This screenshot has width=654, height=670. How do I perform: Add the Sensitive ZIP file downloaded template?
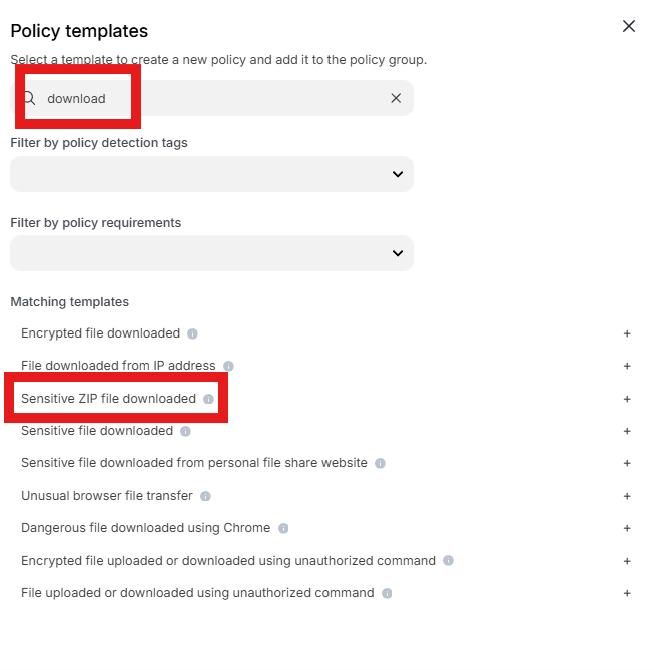[x=627, y=399]
